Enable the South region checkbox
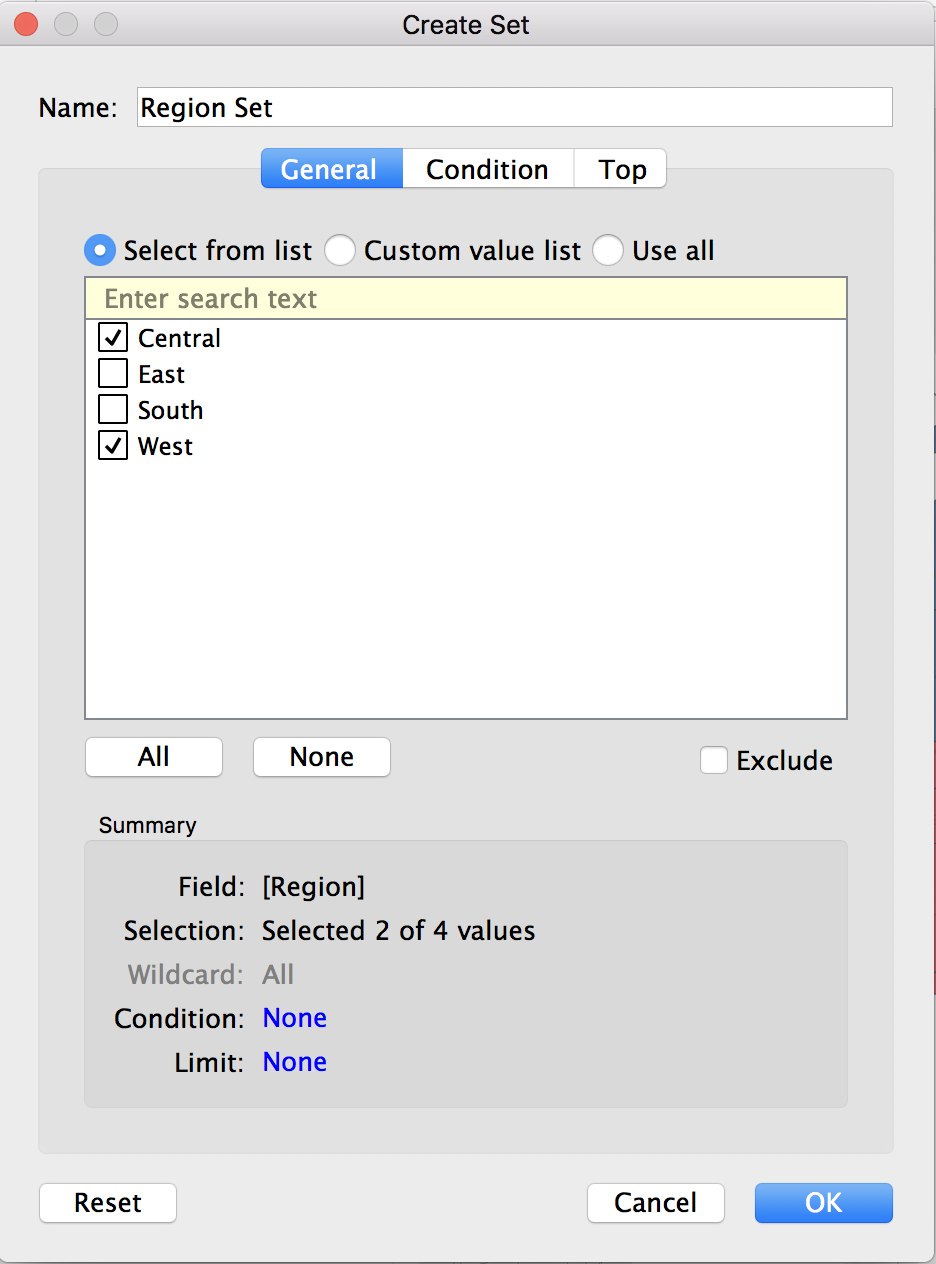The image size is (936, 1264). [113, 410]
